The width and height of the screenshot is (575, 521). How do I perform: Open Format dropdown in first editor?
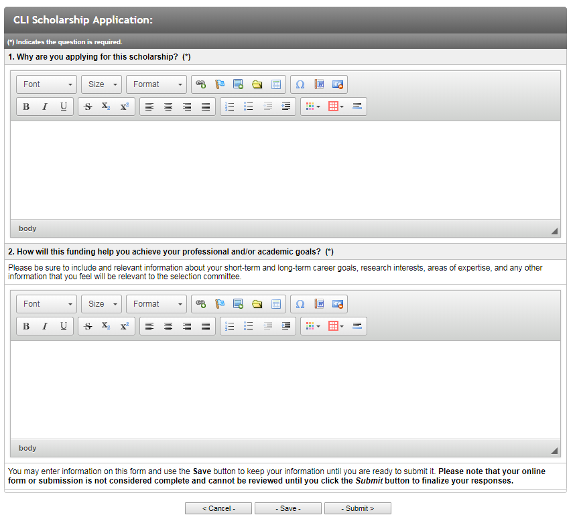point(157,84)
